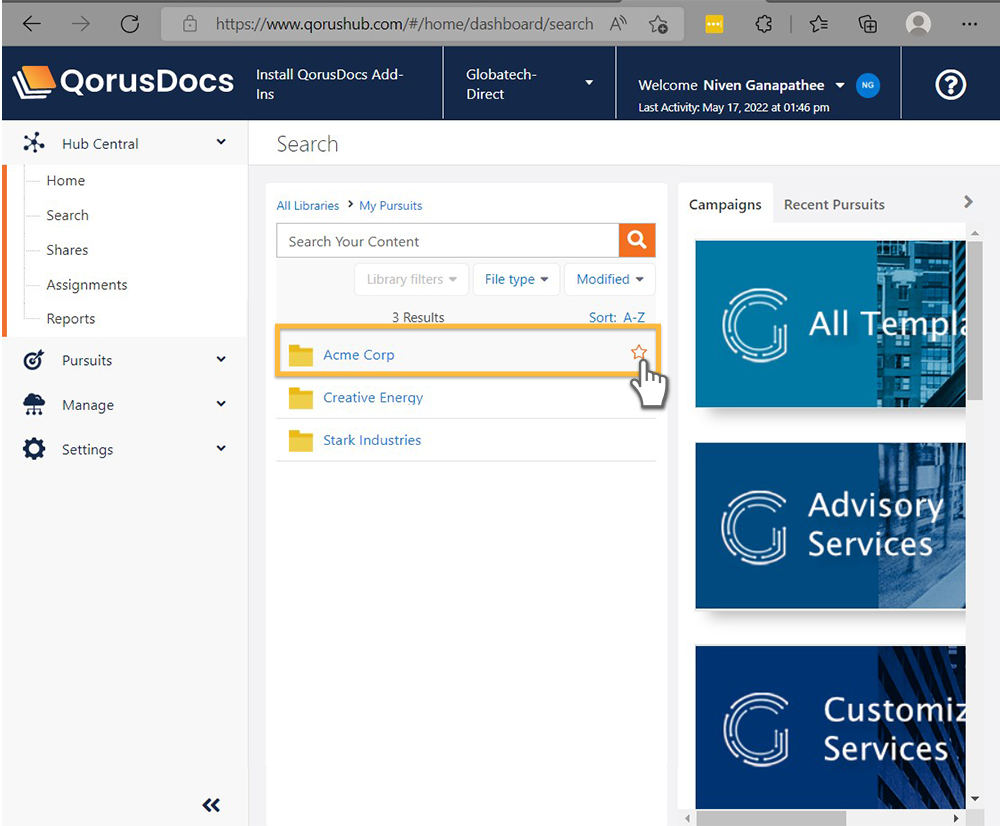Image resolution: width=1000 pixels, height=826 pixels.
Task: Click the Search Your Content field
Action: 448,240
